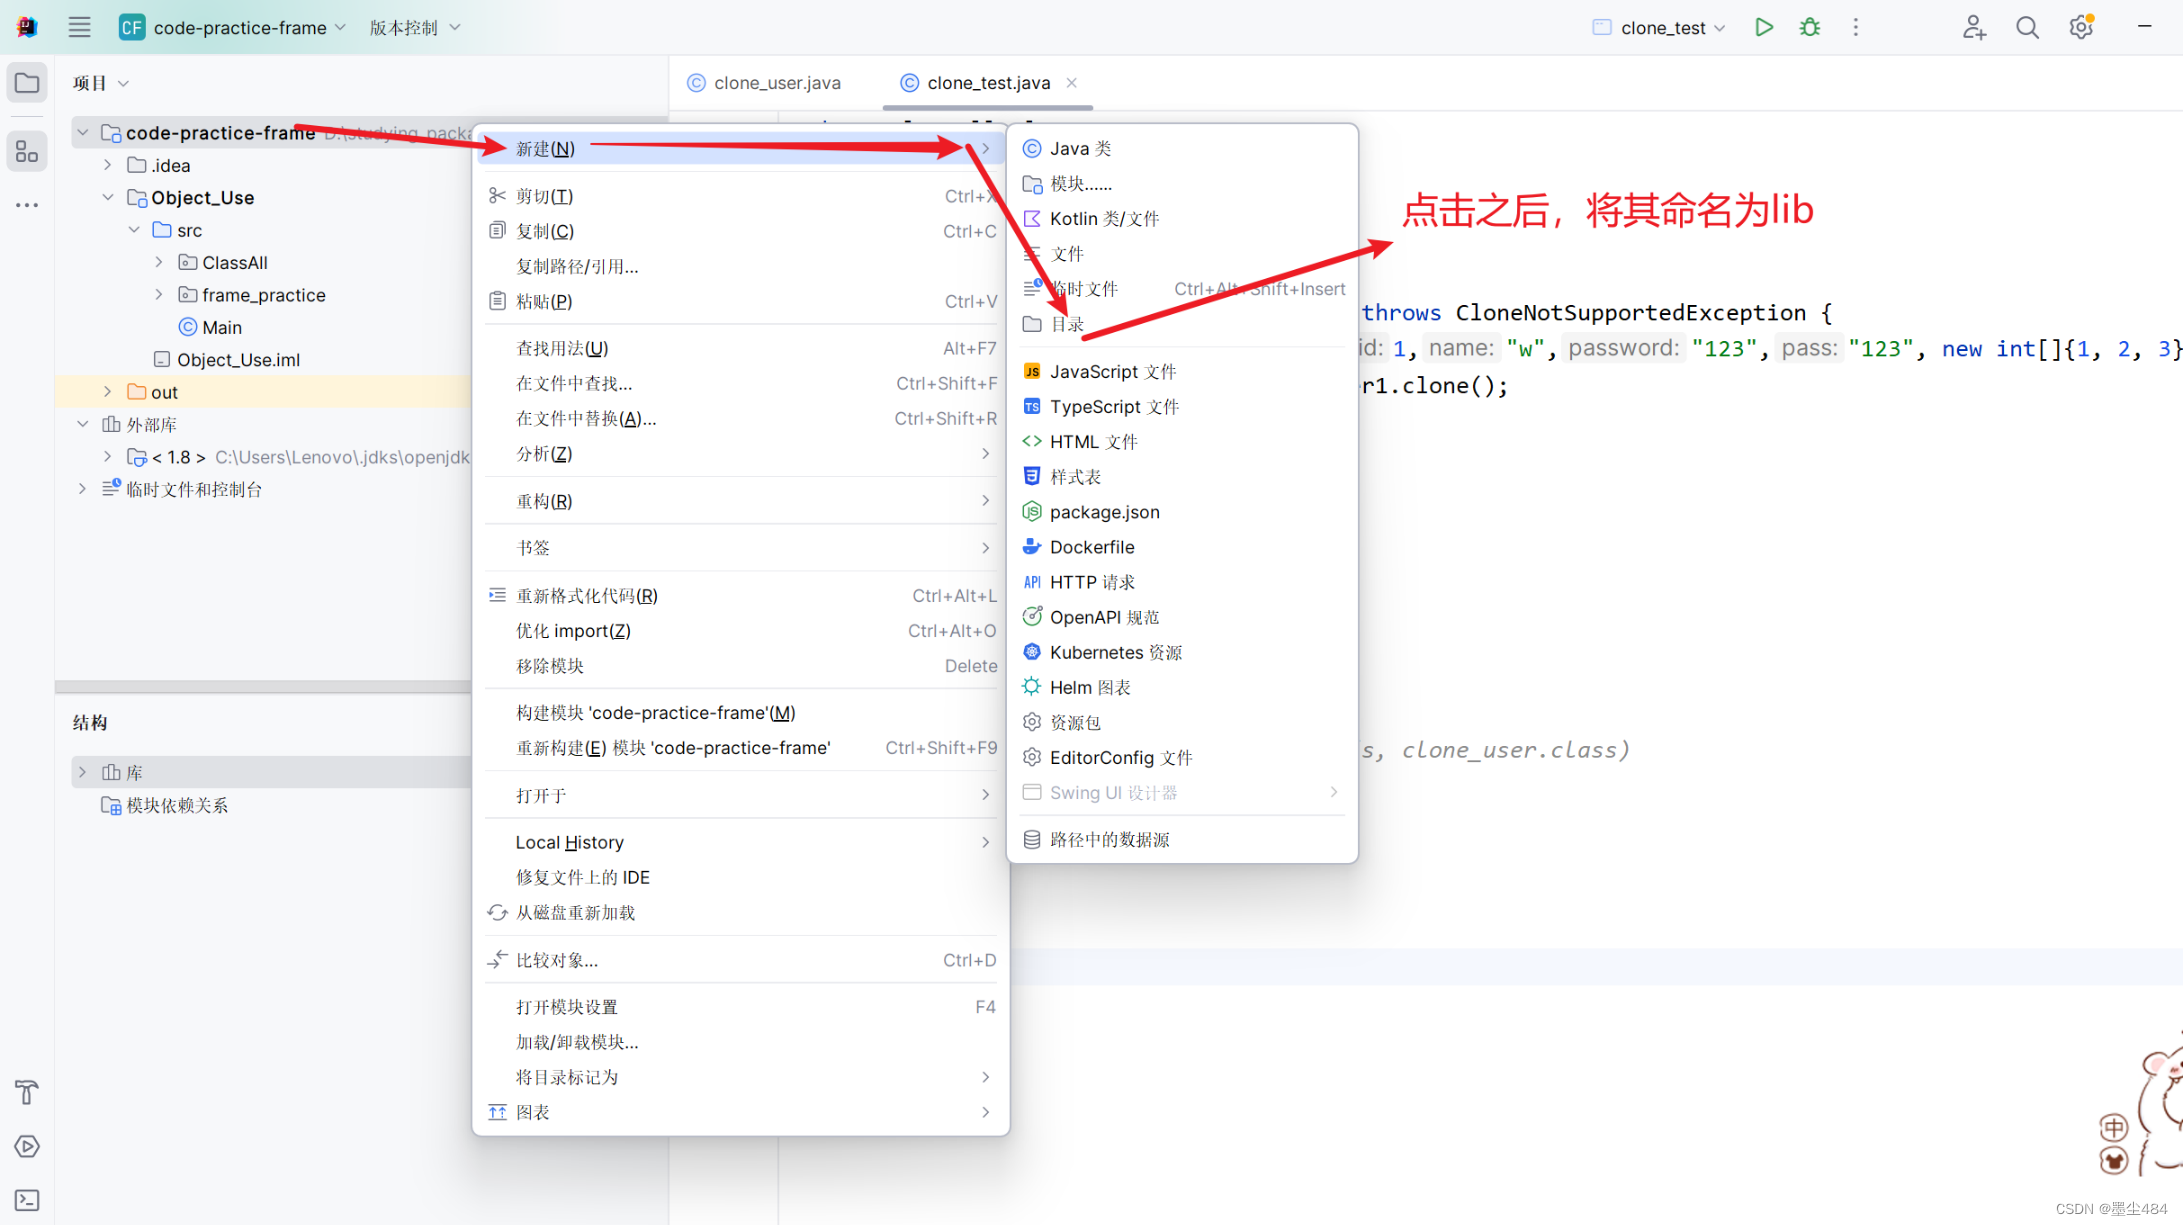Collapse the Object_Use module node
Screen dimensions: 2183x1225
108,198
